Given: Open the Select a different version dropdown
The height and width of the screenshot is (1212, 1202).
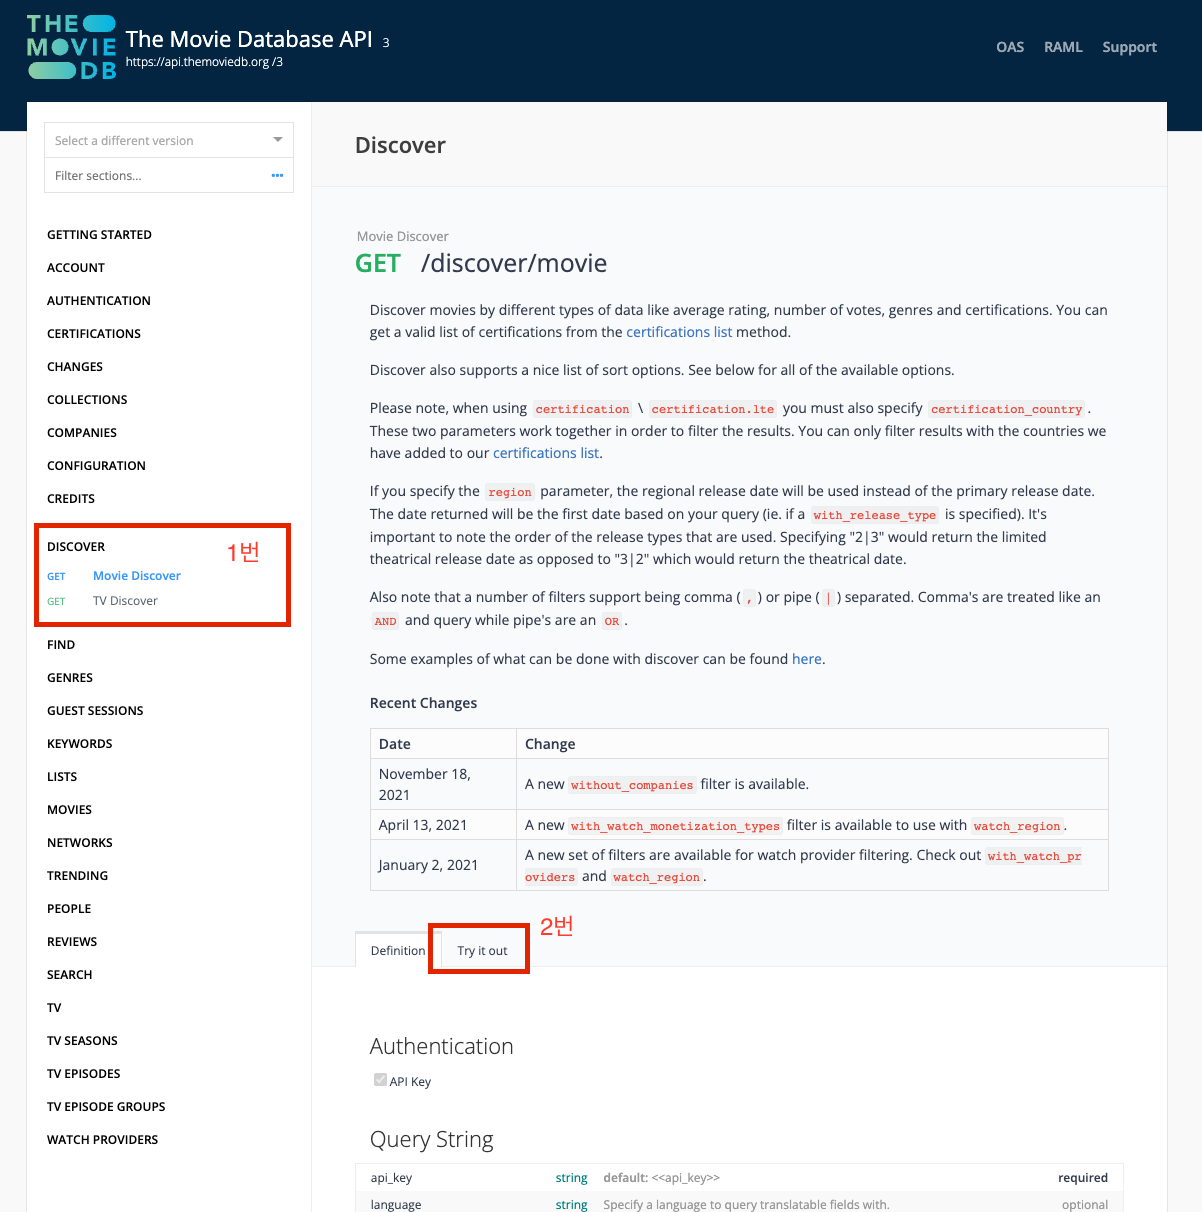Looking at the screenshot, I should pyautogui.click(x=169, y=140).
